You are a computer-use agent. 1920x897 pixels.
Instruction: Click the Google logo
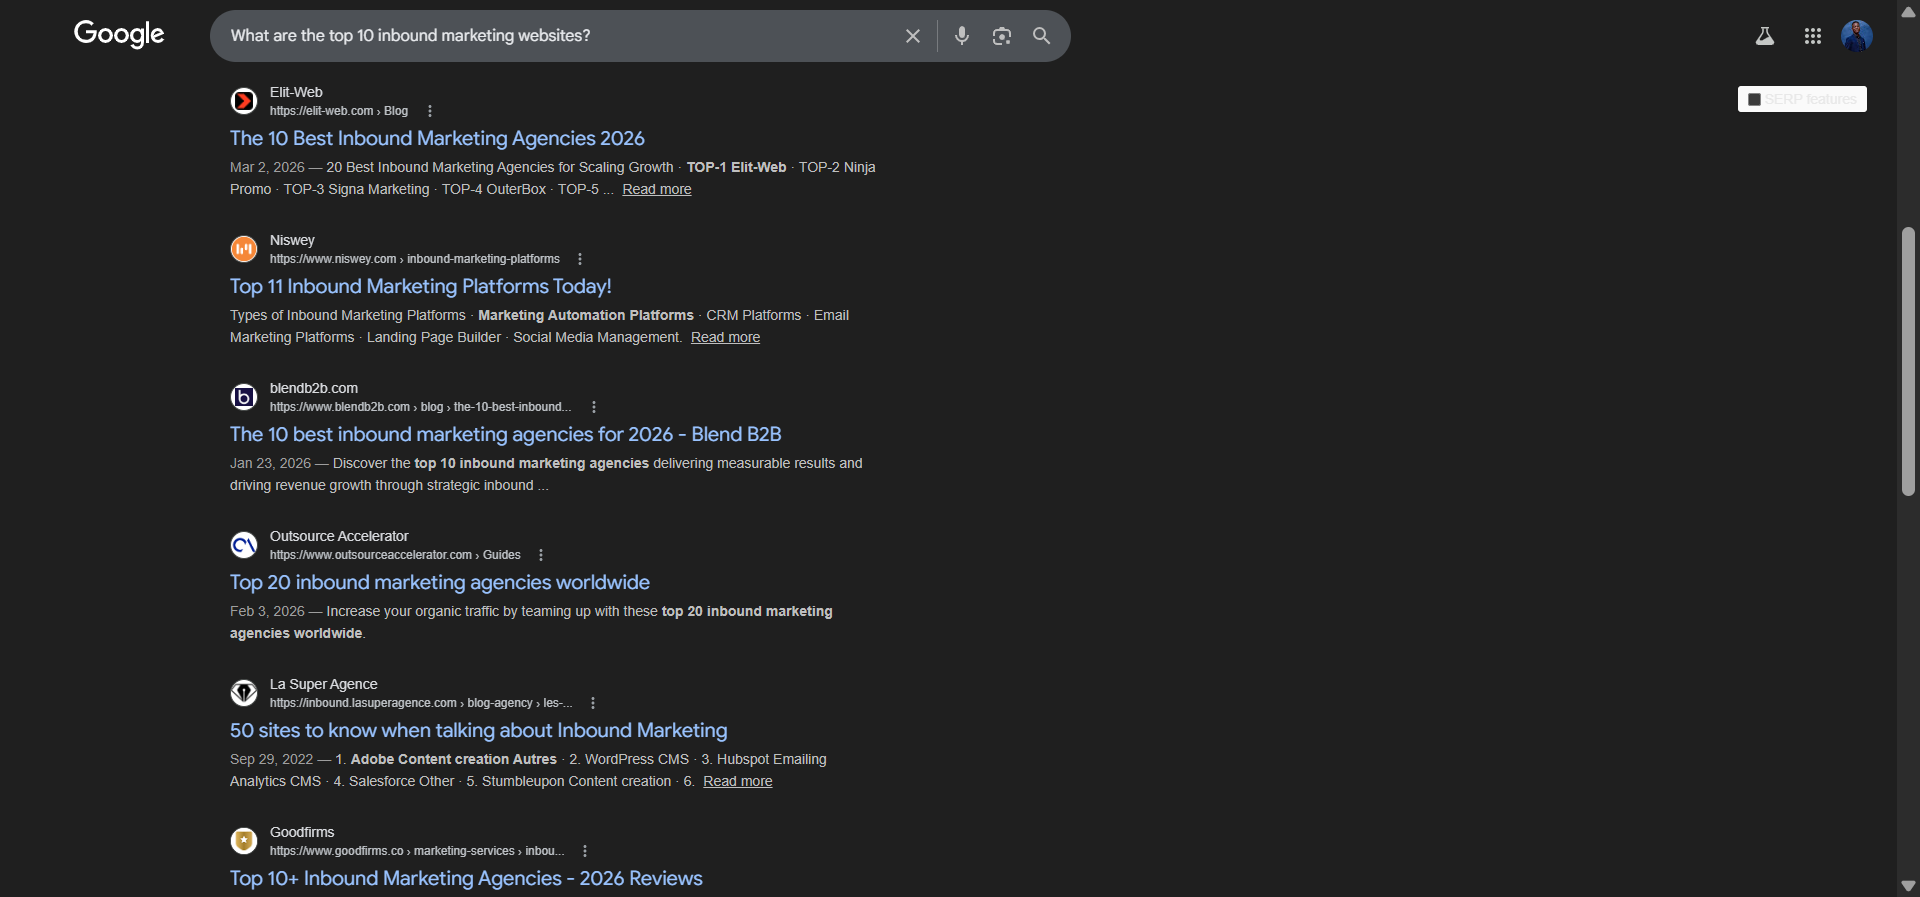point(119,35)
